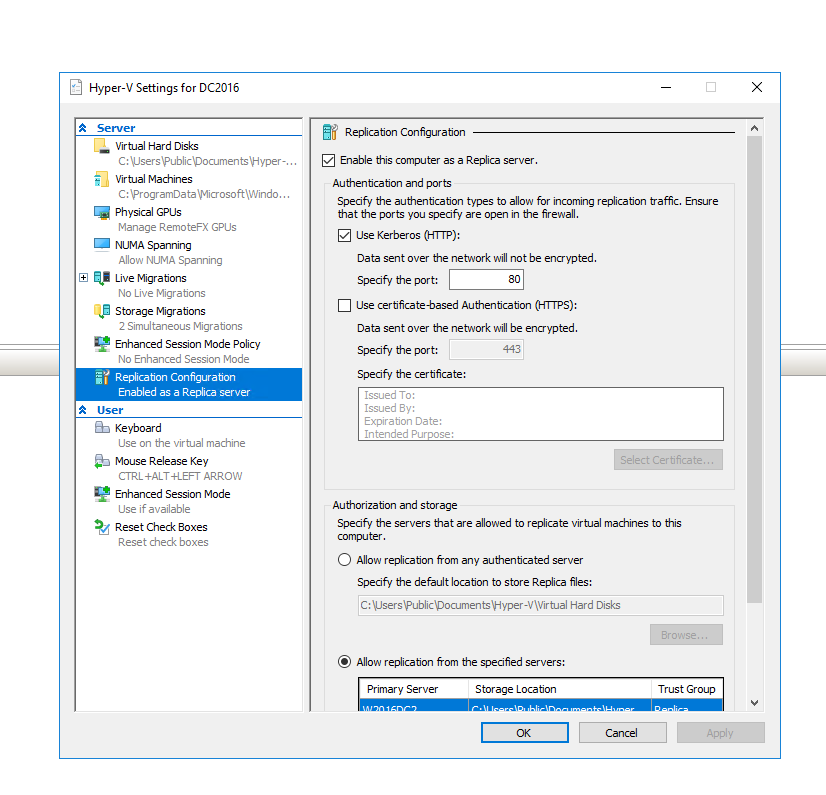
Task: Select Allow replication from any authenticated server
Action: pyautogui.click(x=345, y=560)
